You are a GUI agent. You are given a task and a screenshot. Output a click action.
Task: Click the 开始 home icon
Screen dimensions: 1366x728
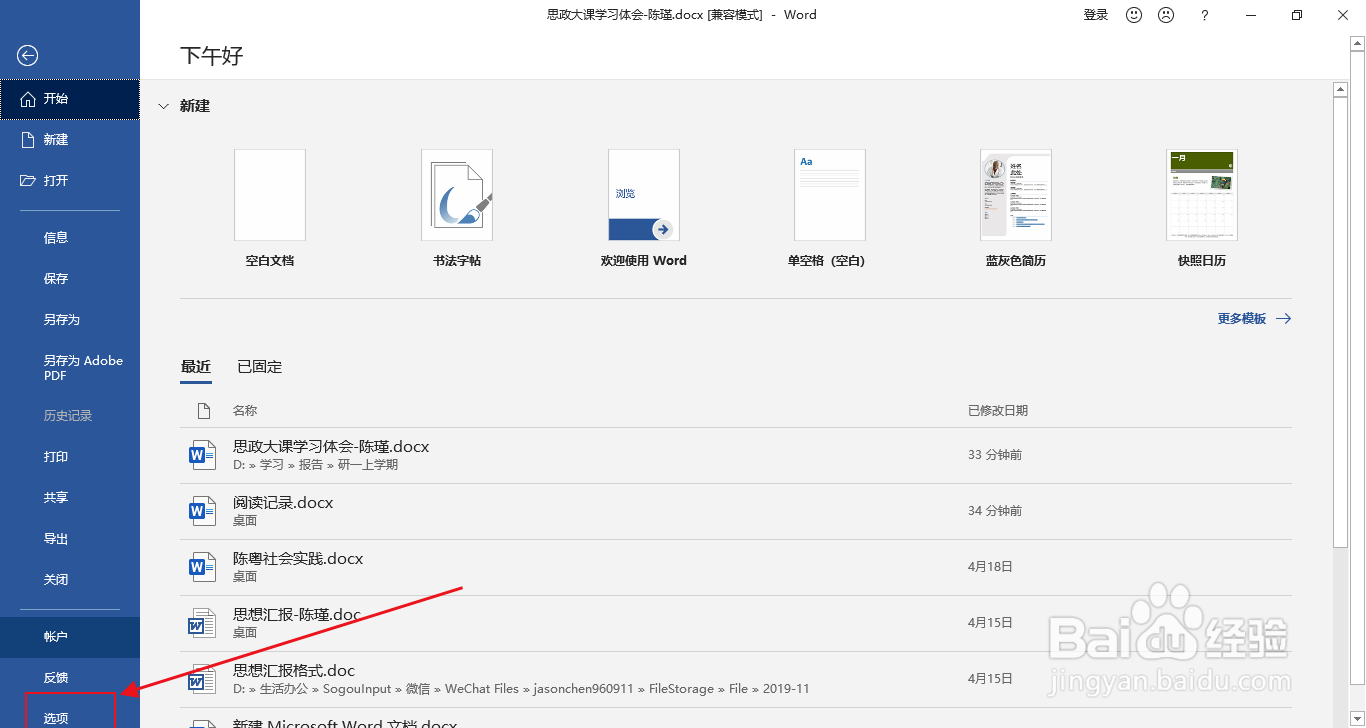tap(28, 99)
